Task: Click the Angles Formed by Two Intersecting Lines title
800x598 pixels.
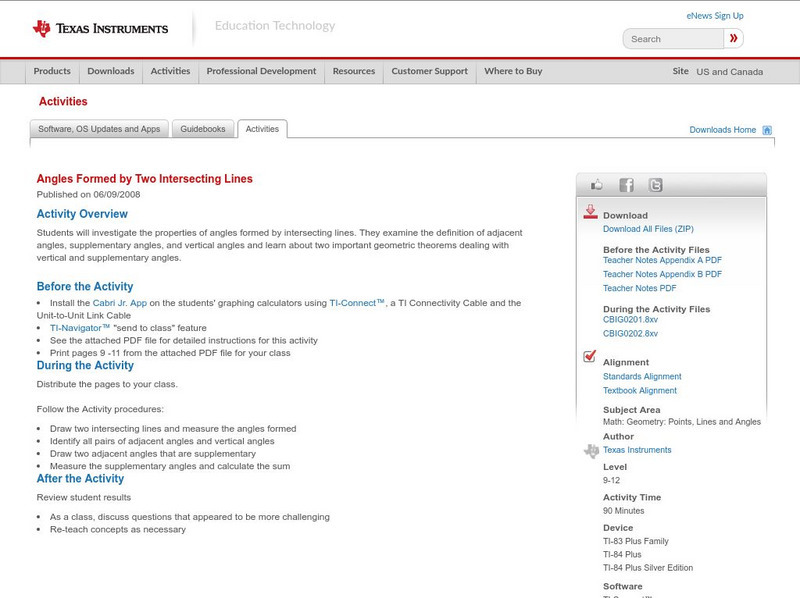Action: 144,179
